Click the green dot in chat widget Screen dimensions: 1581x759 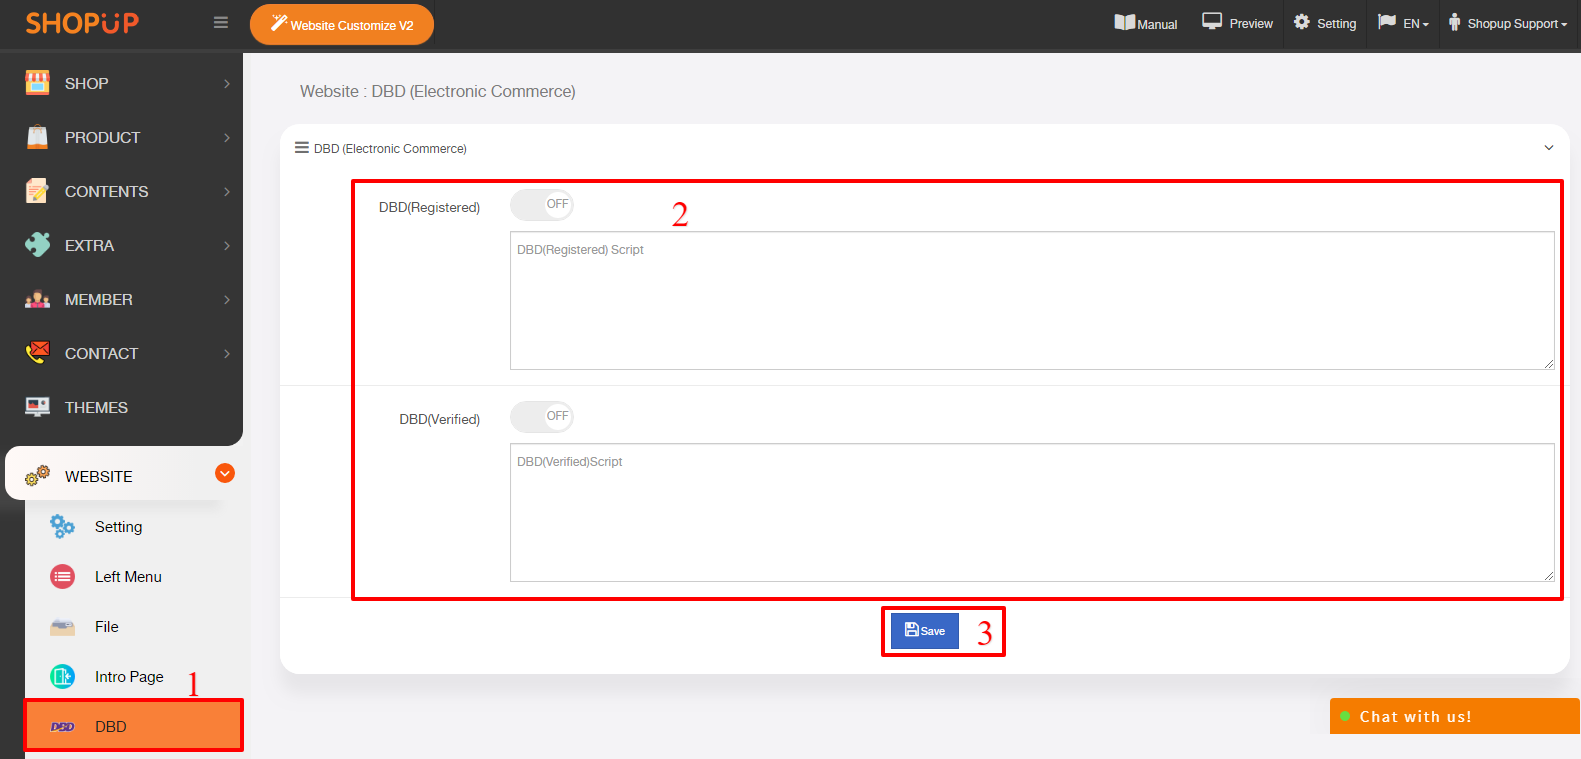point(1345,716)
